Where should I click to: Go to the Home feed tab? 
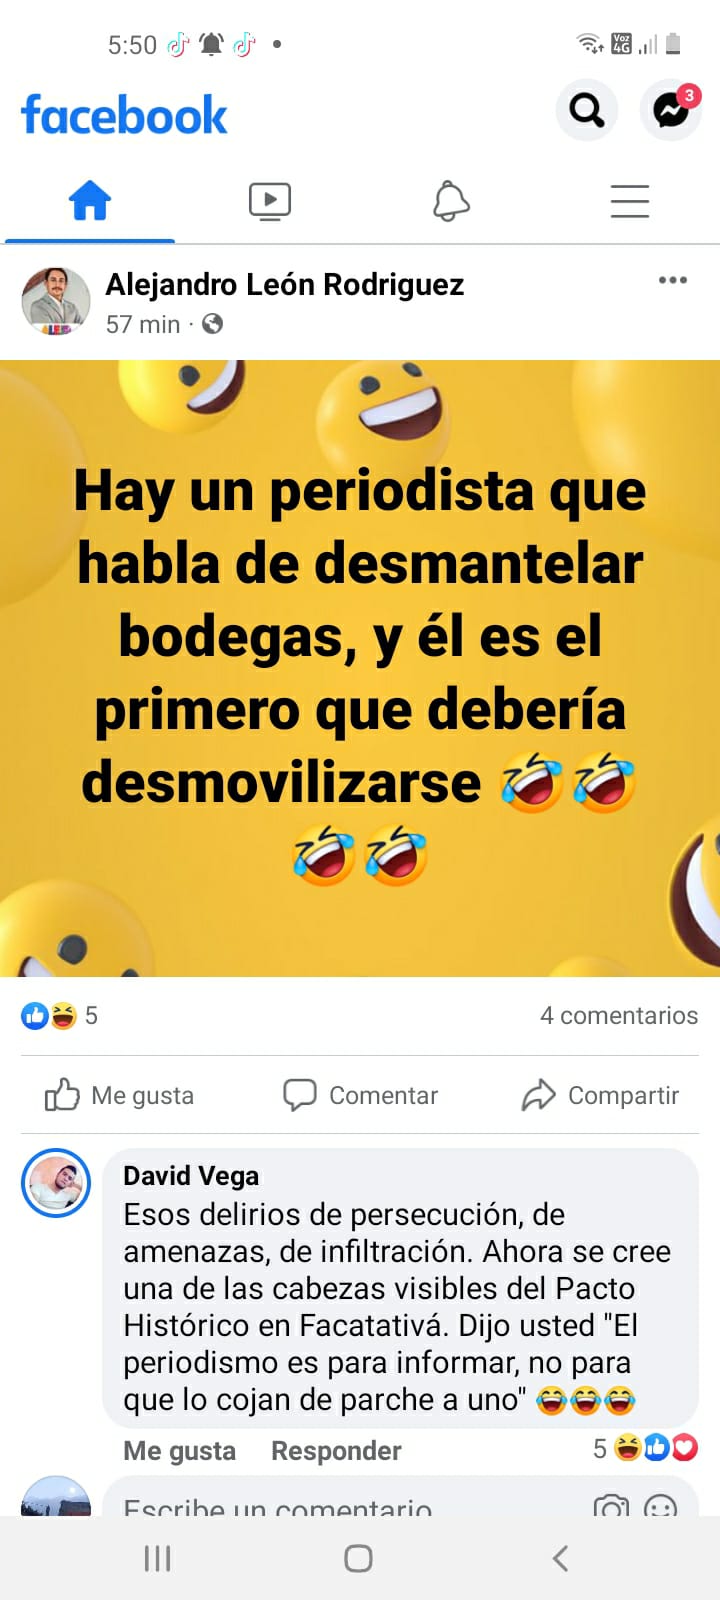point(90,201)
